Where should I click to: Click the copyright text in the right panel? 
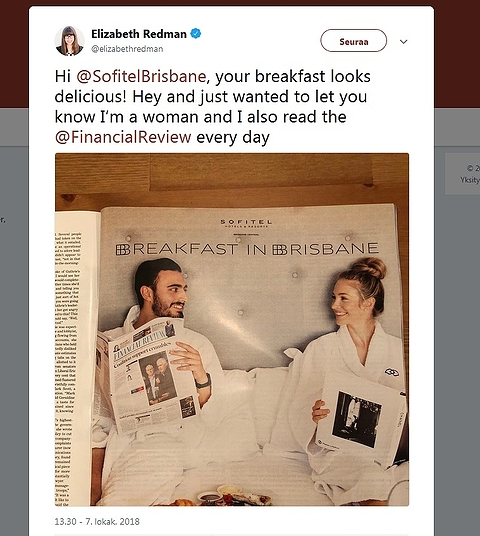click(x=473, y=168)
